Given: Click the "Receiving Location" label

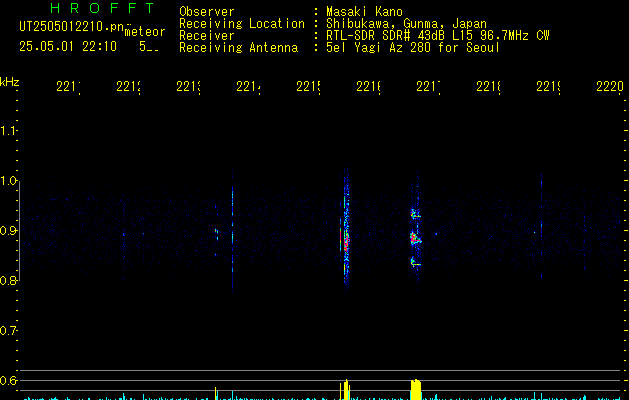Looking at the screenshot, I should pos(242,24).
